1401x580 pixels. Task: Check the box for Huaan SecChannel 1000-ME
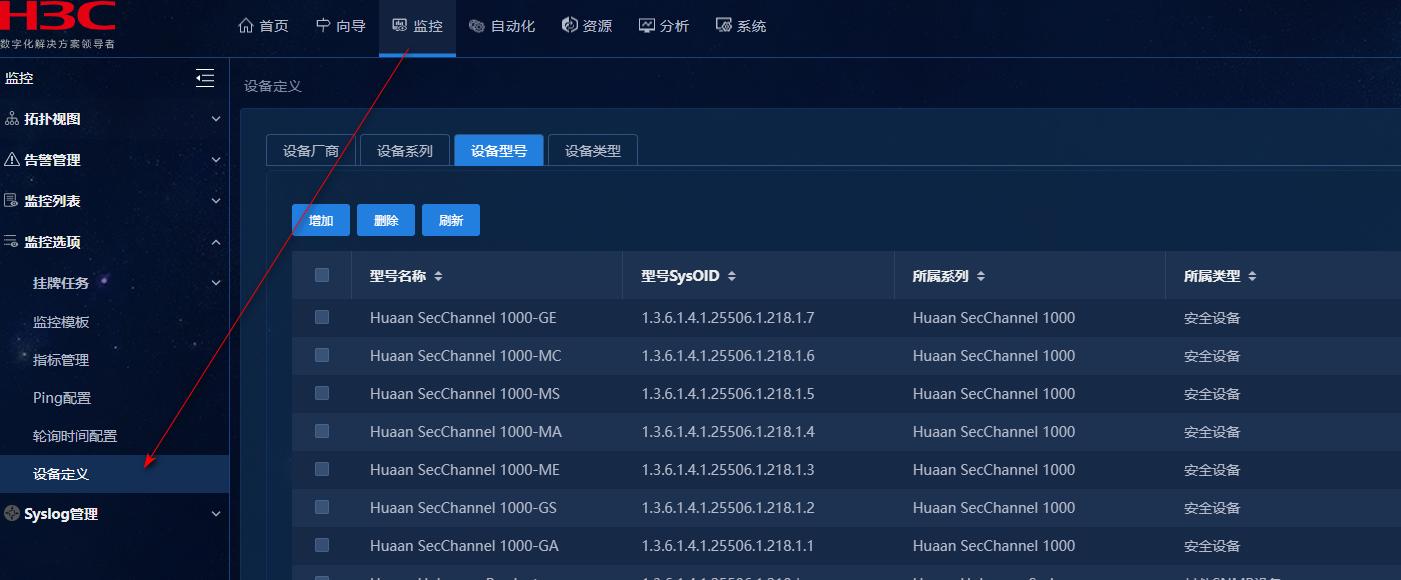point(322,469)
